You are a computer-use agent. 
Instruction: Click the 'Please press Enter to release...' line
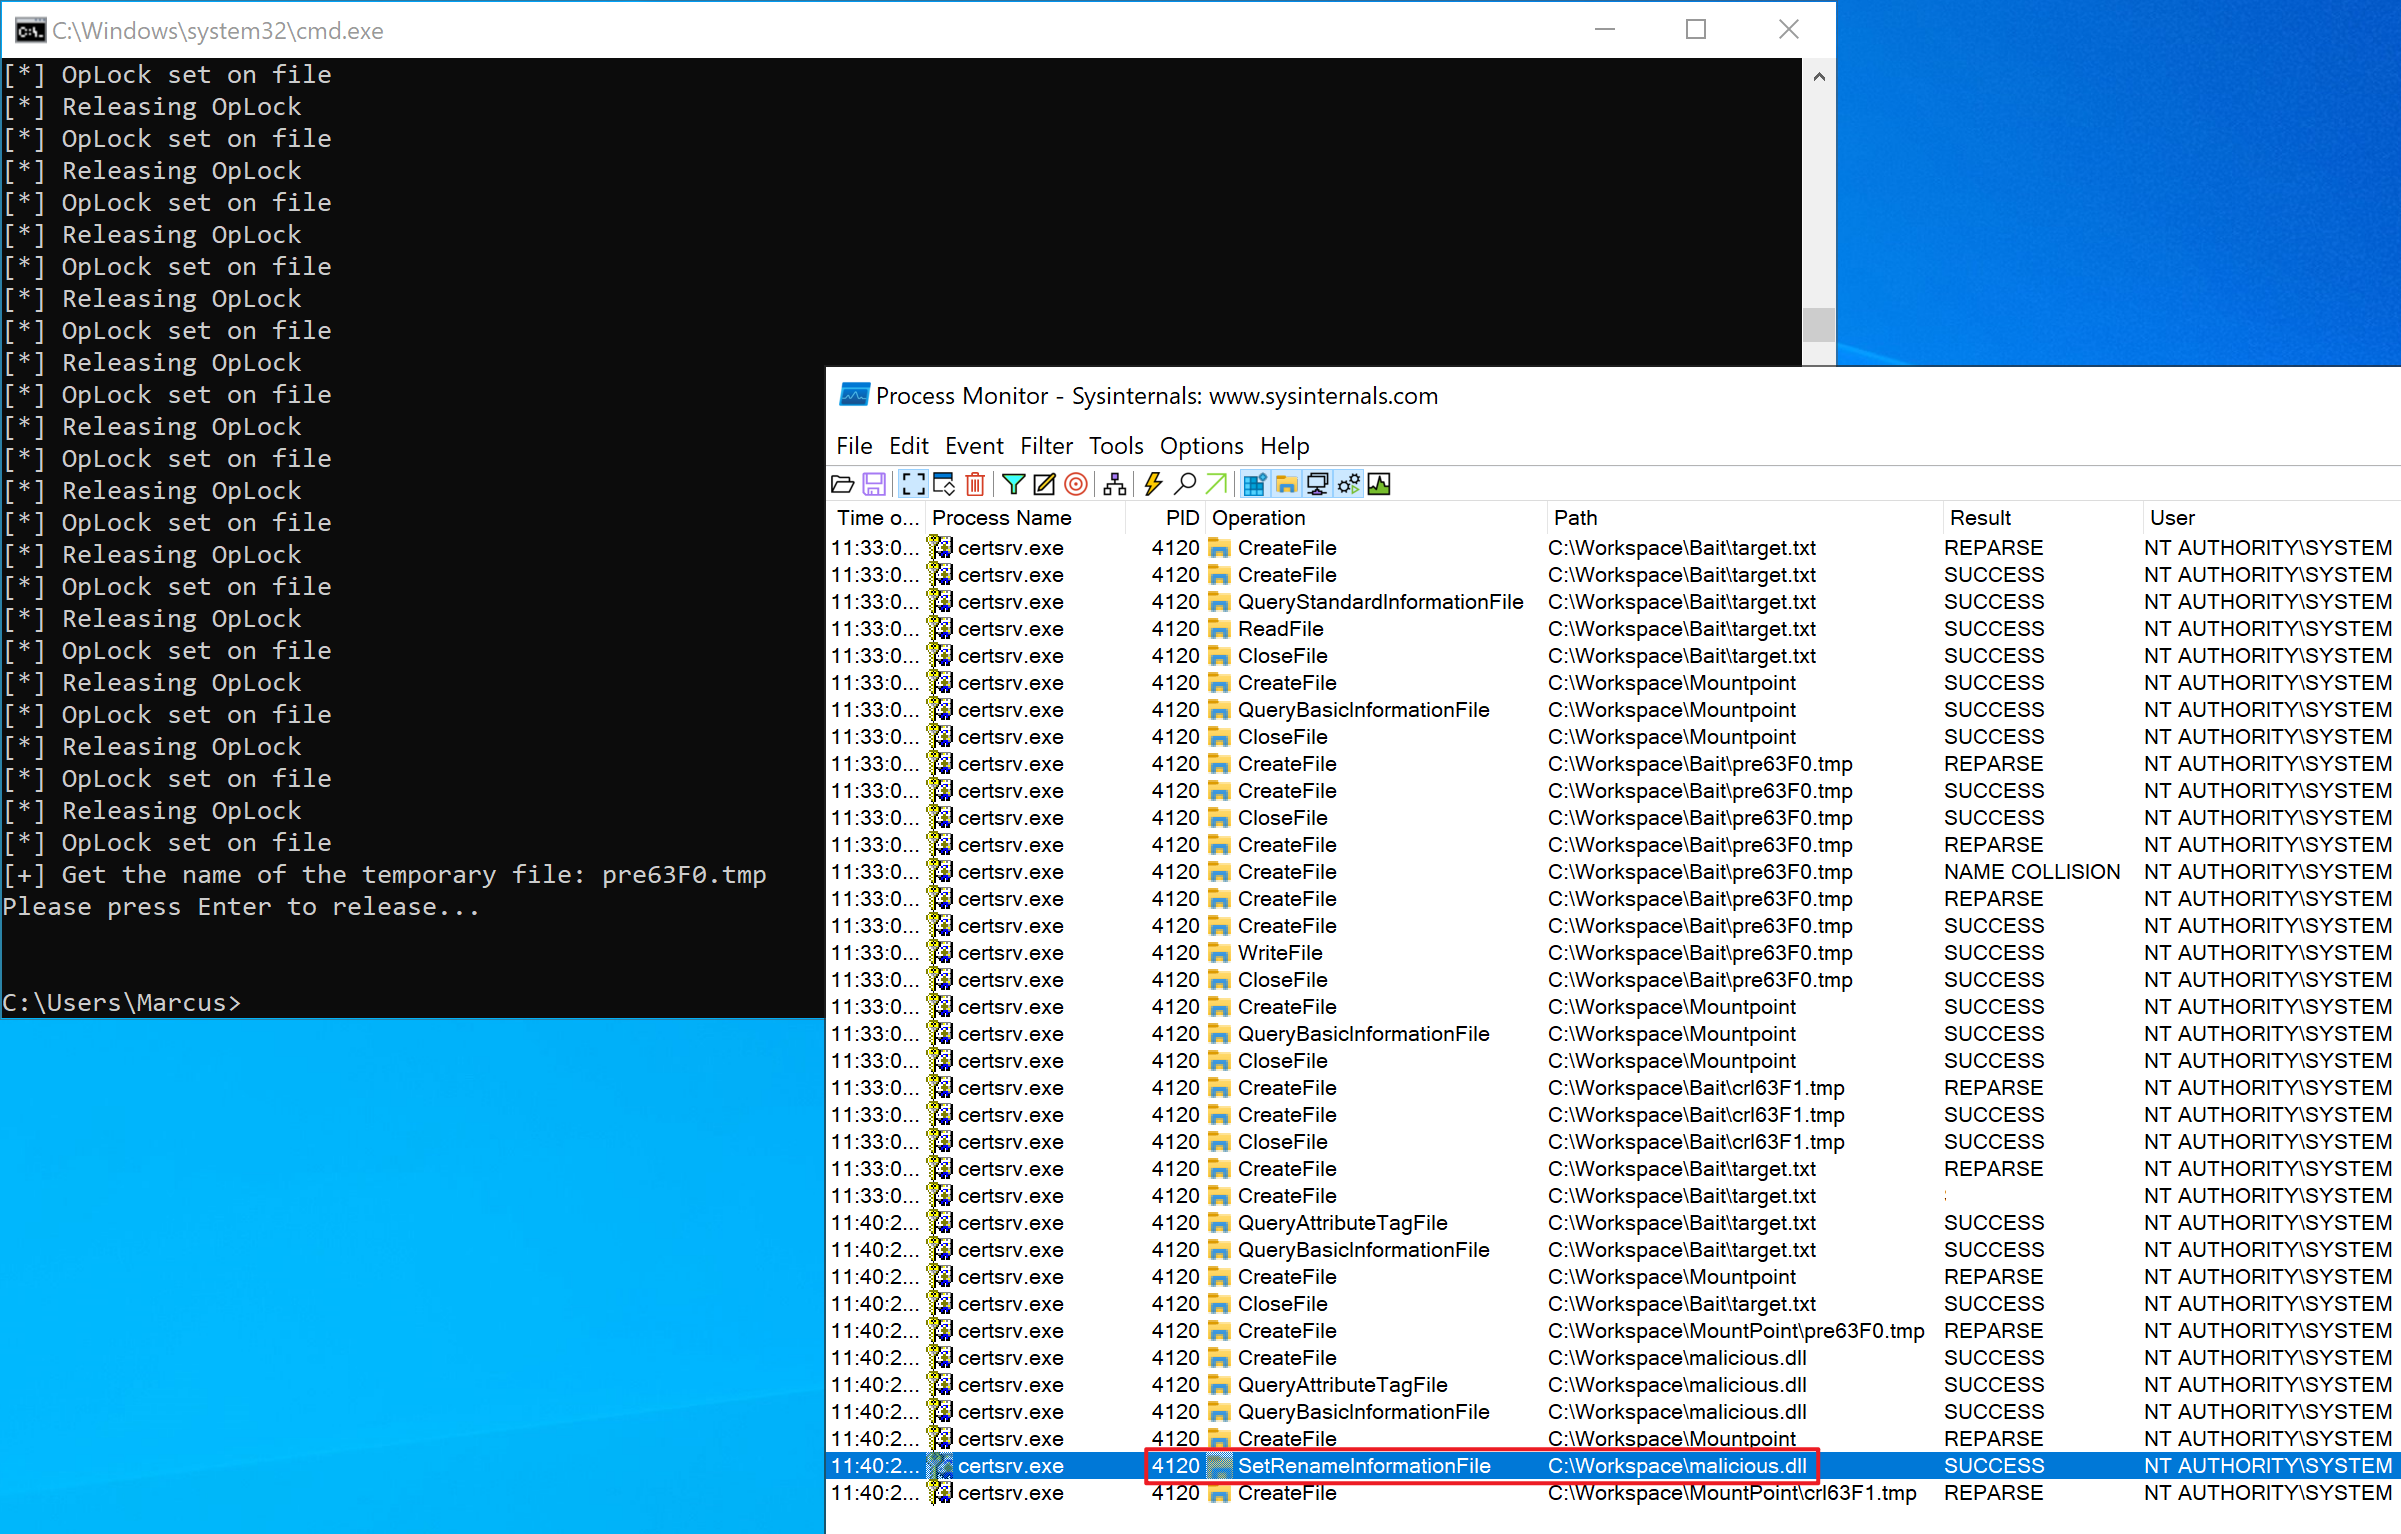(x=241, y=907)
